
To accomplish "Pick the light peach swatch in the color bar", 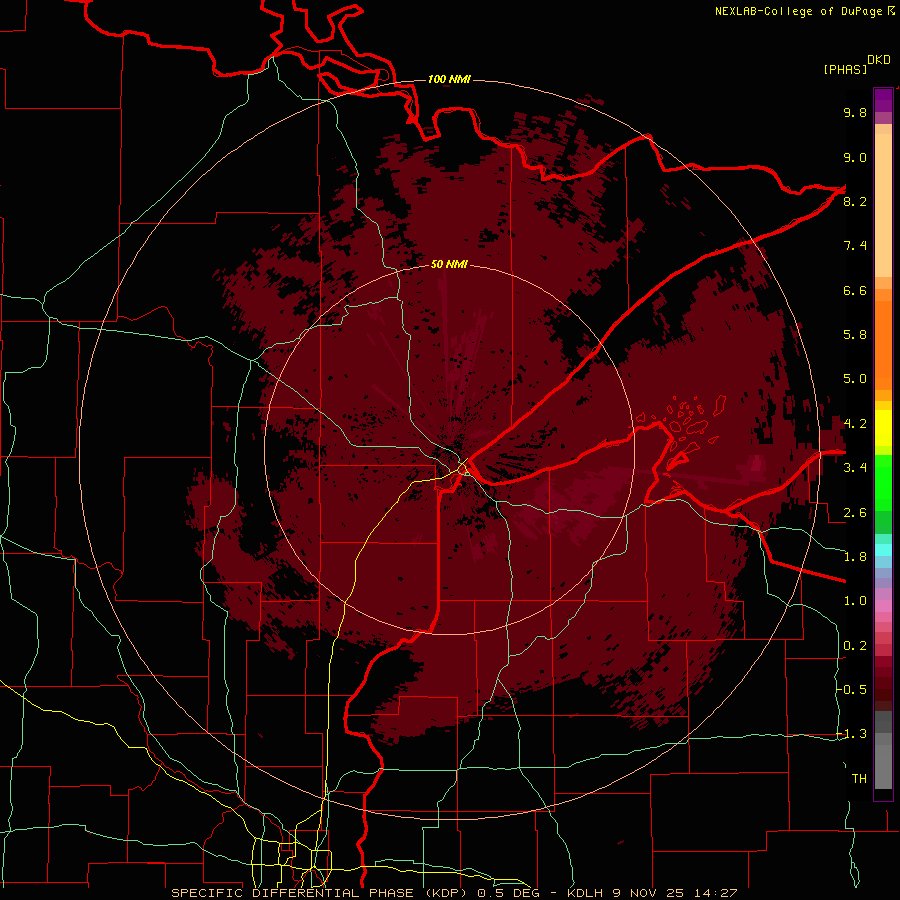I will coord(883,205).
